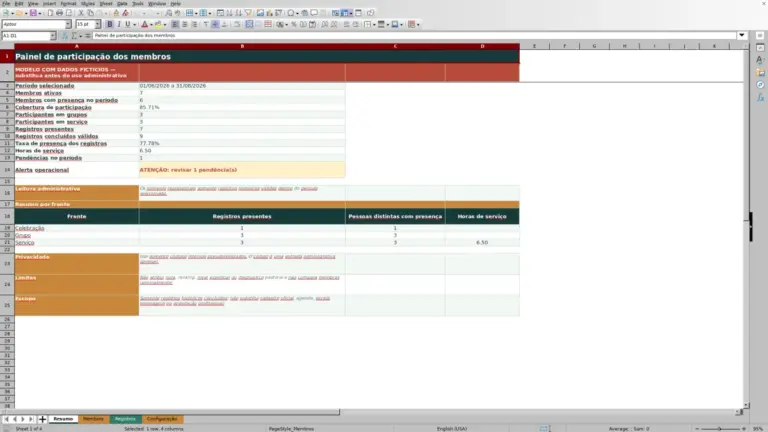Click the Save document icon
The image size is (768, 432).
(33, 13)
